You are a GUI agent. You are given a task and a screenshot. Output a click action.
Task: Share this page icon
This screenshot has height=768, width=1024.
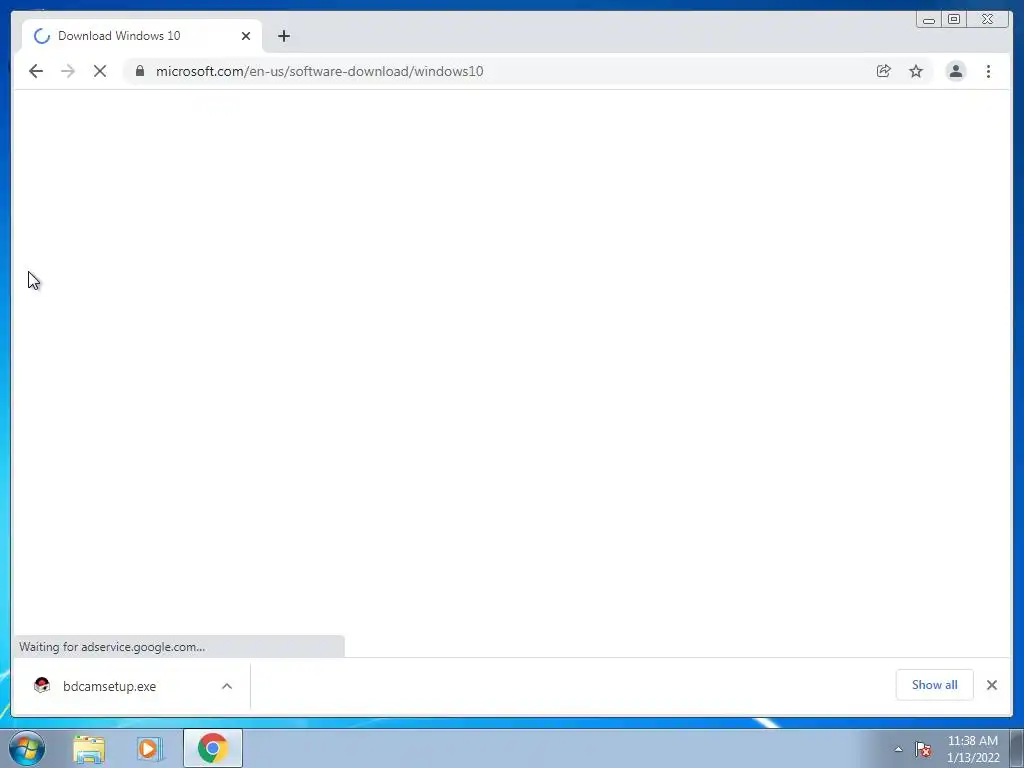coord(884,71)
